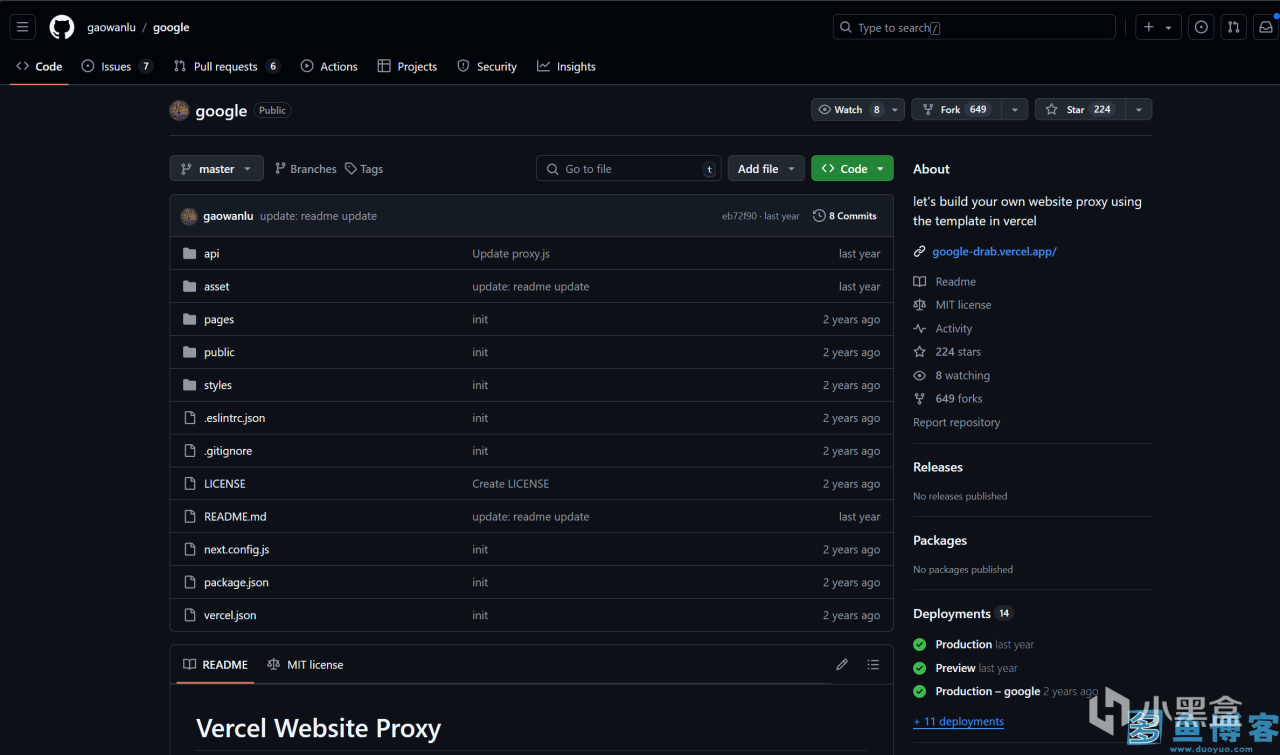The height and width of the screenshot is (755, 1280).
Task: Open the hamburger navigation menu
Action: click(x=22, y=27)
